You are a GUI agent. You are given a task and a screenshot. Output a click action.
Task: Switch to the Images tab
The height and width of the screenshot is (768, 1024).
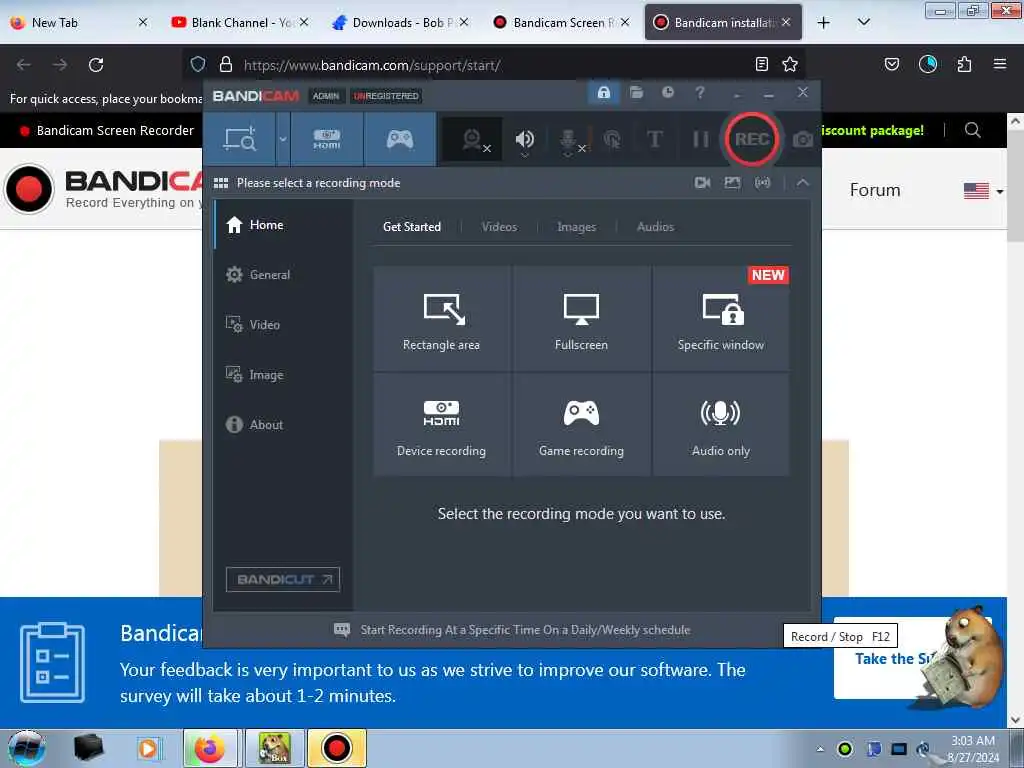[x=576, y=227]
